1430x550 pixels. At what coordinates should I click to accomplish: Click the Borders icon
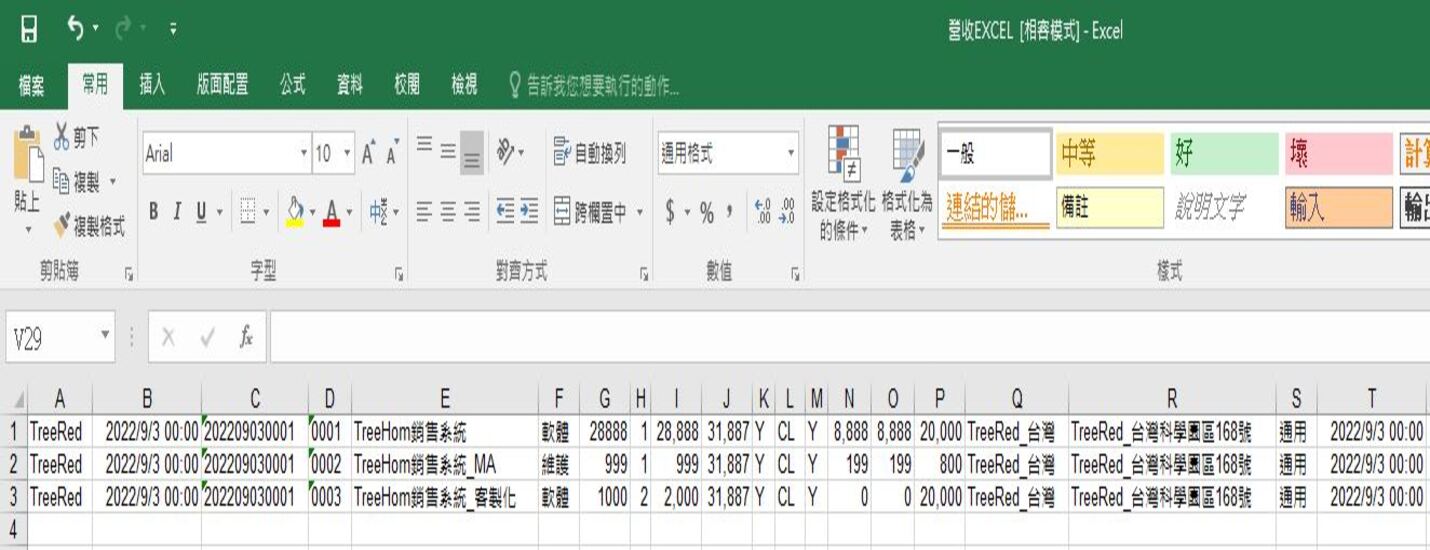click(247, 211)
